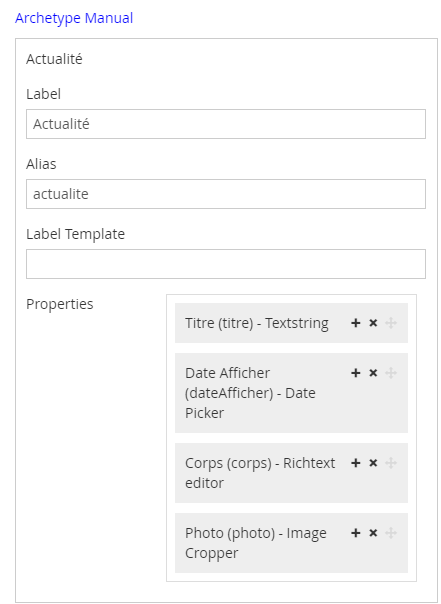Select the Corps (corps) Richtext editor item
This screenshot has width=441, height=604.
(260, 473)
